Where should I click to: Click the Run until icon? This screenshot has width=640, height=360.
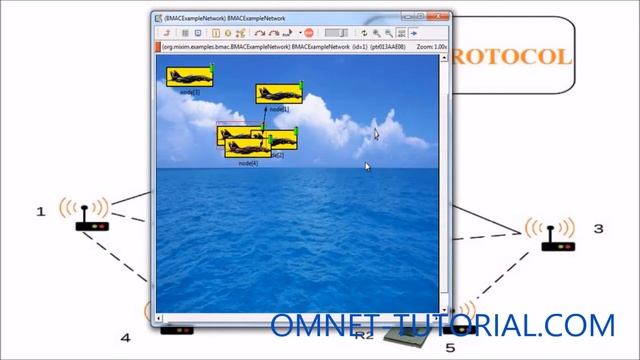pyautogui.click(x=288, y=33)
